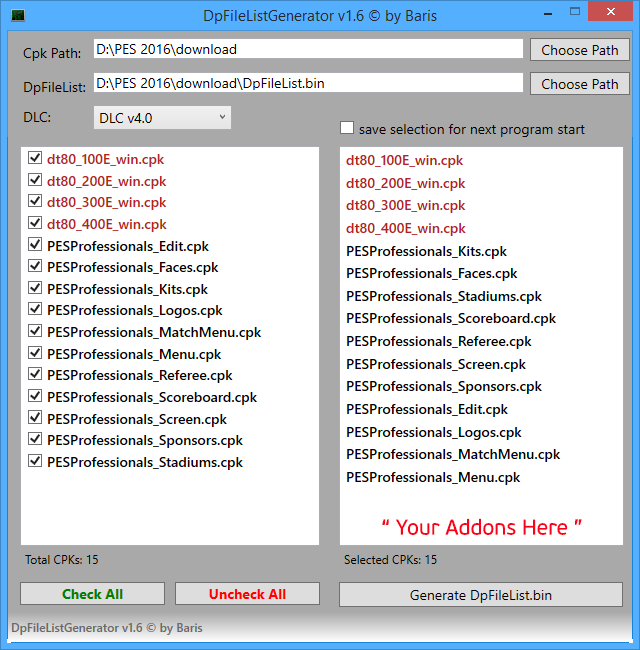The width and height of the screenshot is (640, 650).
Task: Select dt80_100E_win.cpk in right list
Action: click(x=405, y=160)
